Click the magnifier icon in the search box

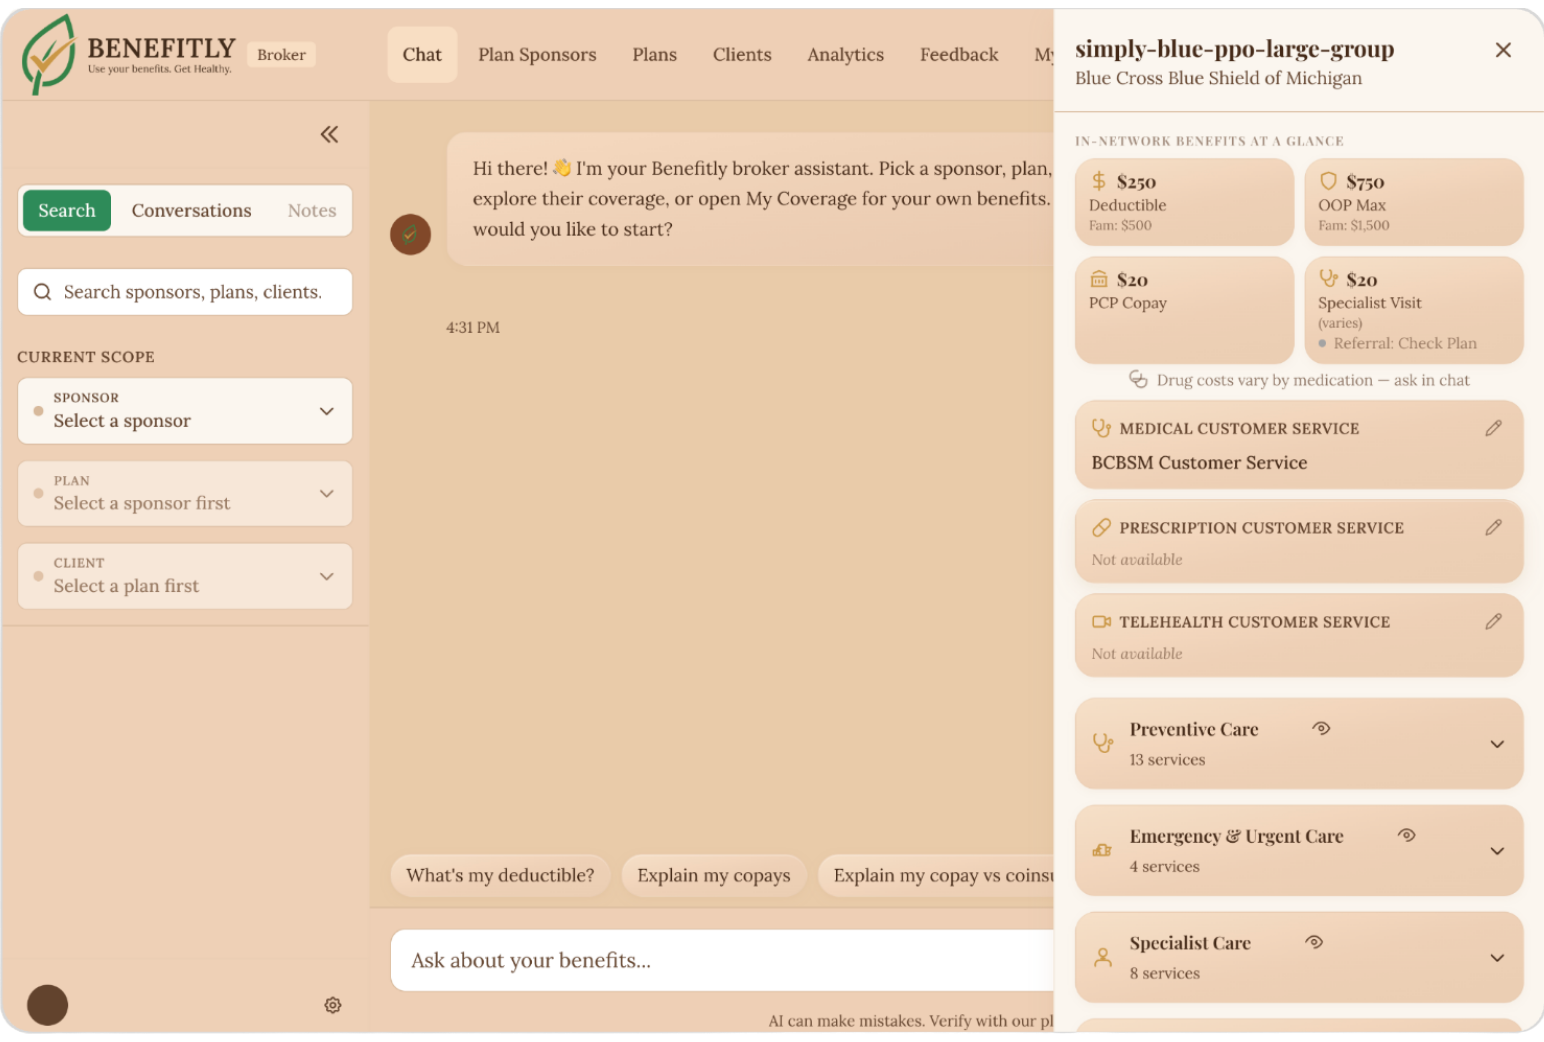point(42,292)
